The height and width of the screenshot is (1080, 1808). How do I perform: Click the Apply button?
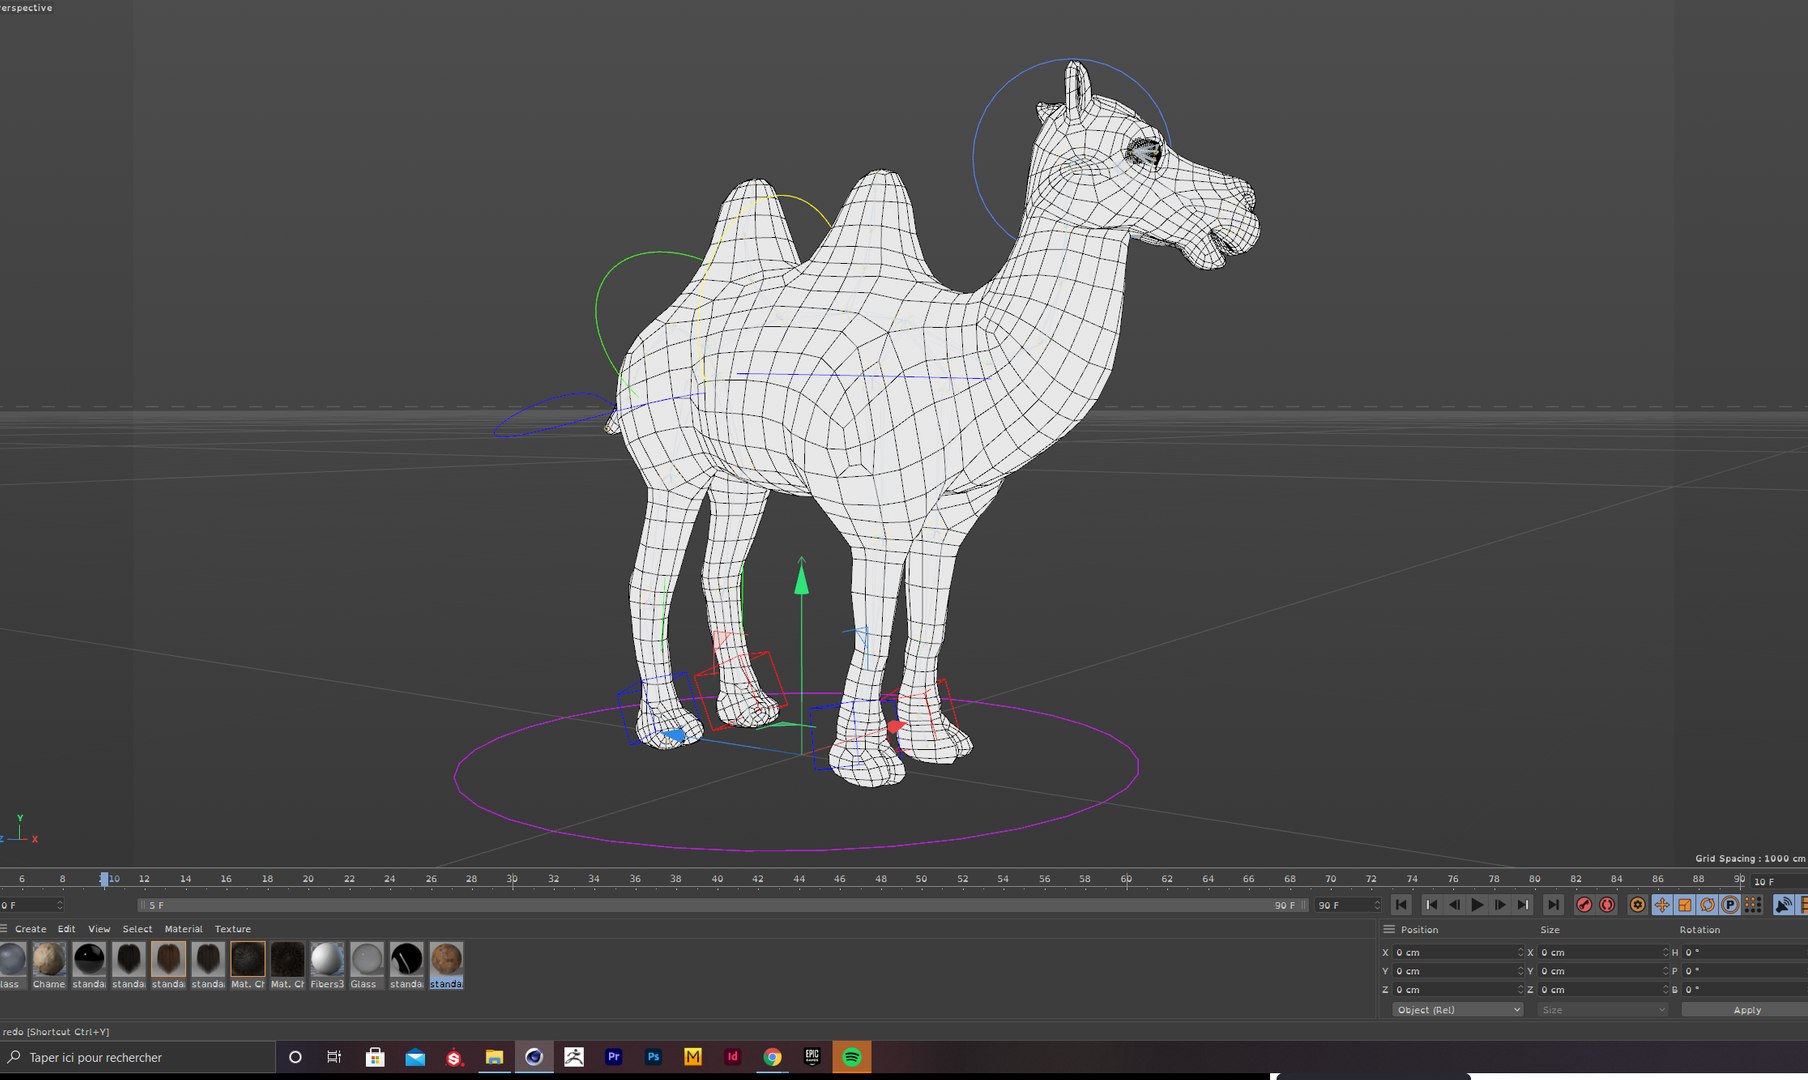tap(1745, 1010)
